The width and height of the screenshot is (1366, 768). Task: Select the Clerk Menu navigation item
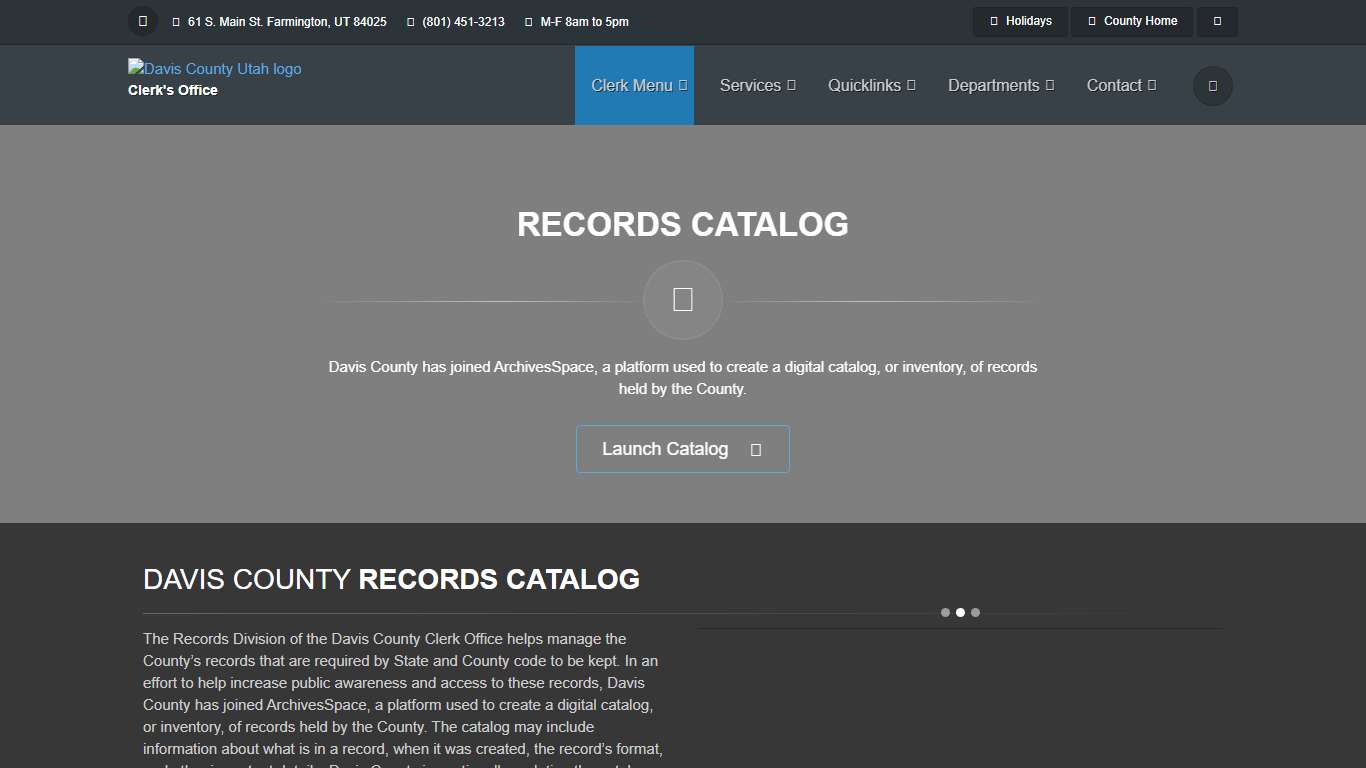click(x=634, y=85)
